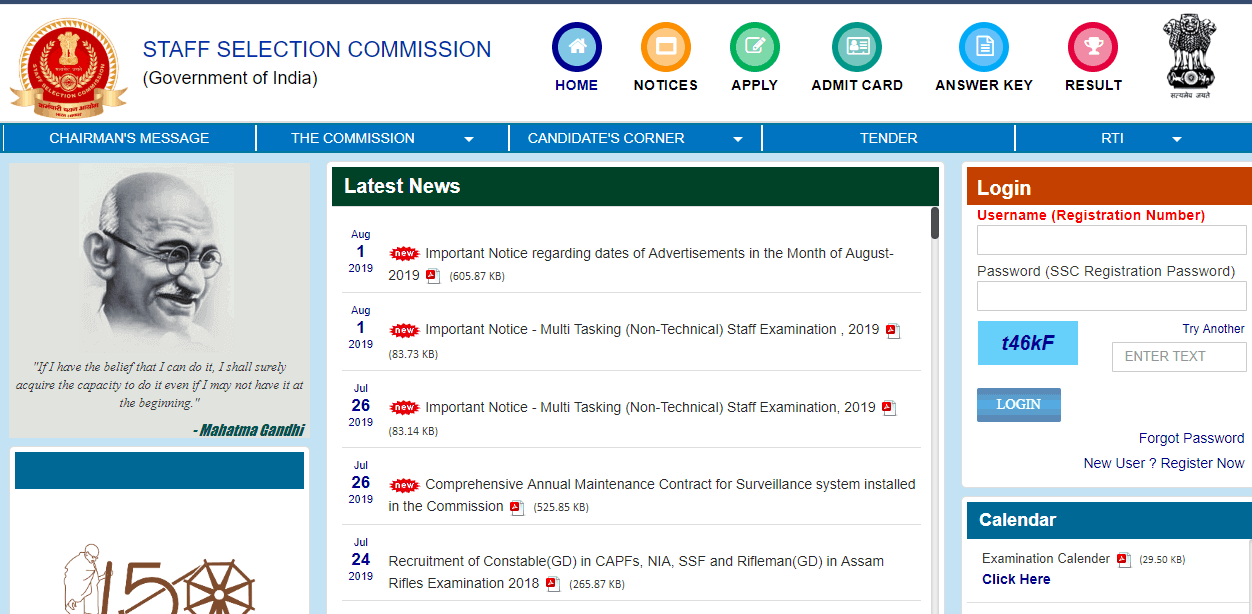This screenshot has width=1252, height=614.
Task: Click the Latest News scrollbar thumb
Action: (935, 223)
